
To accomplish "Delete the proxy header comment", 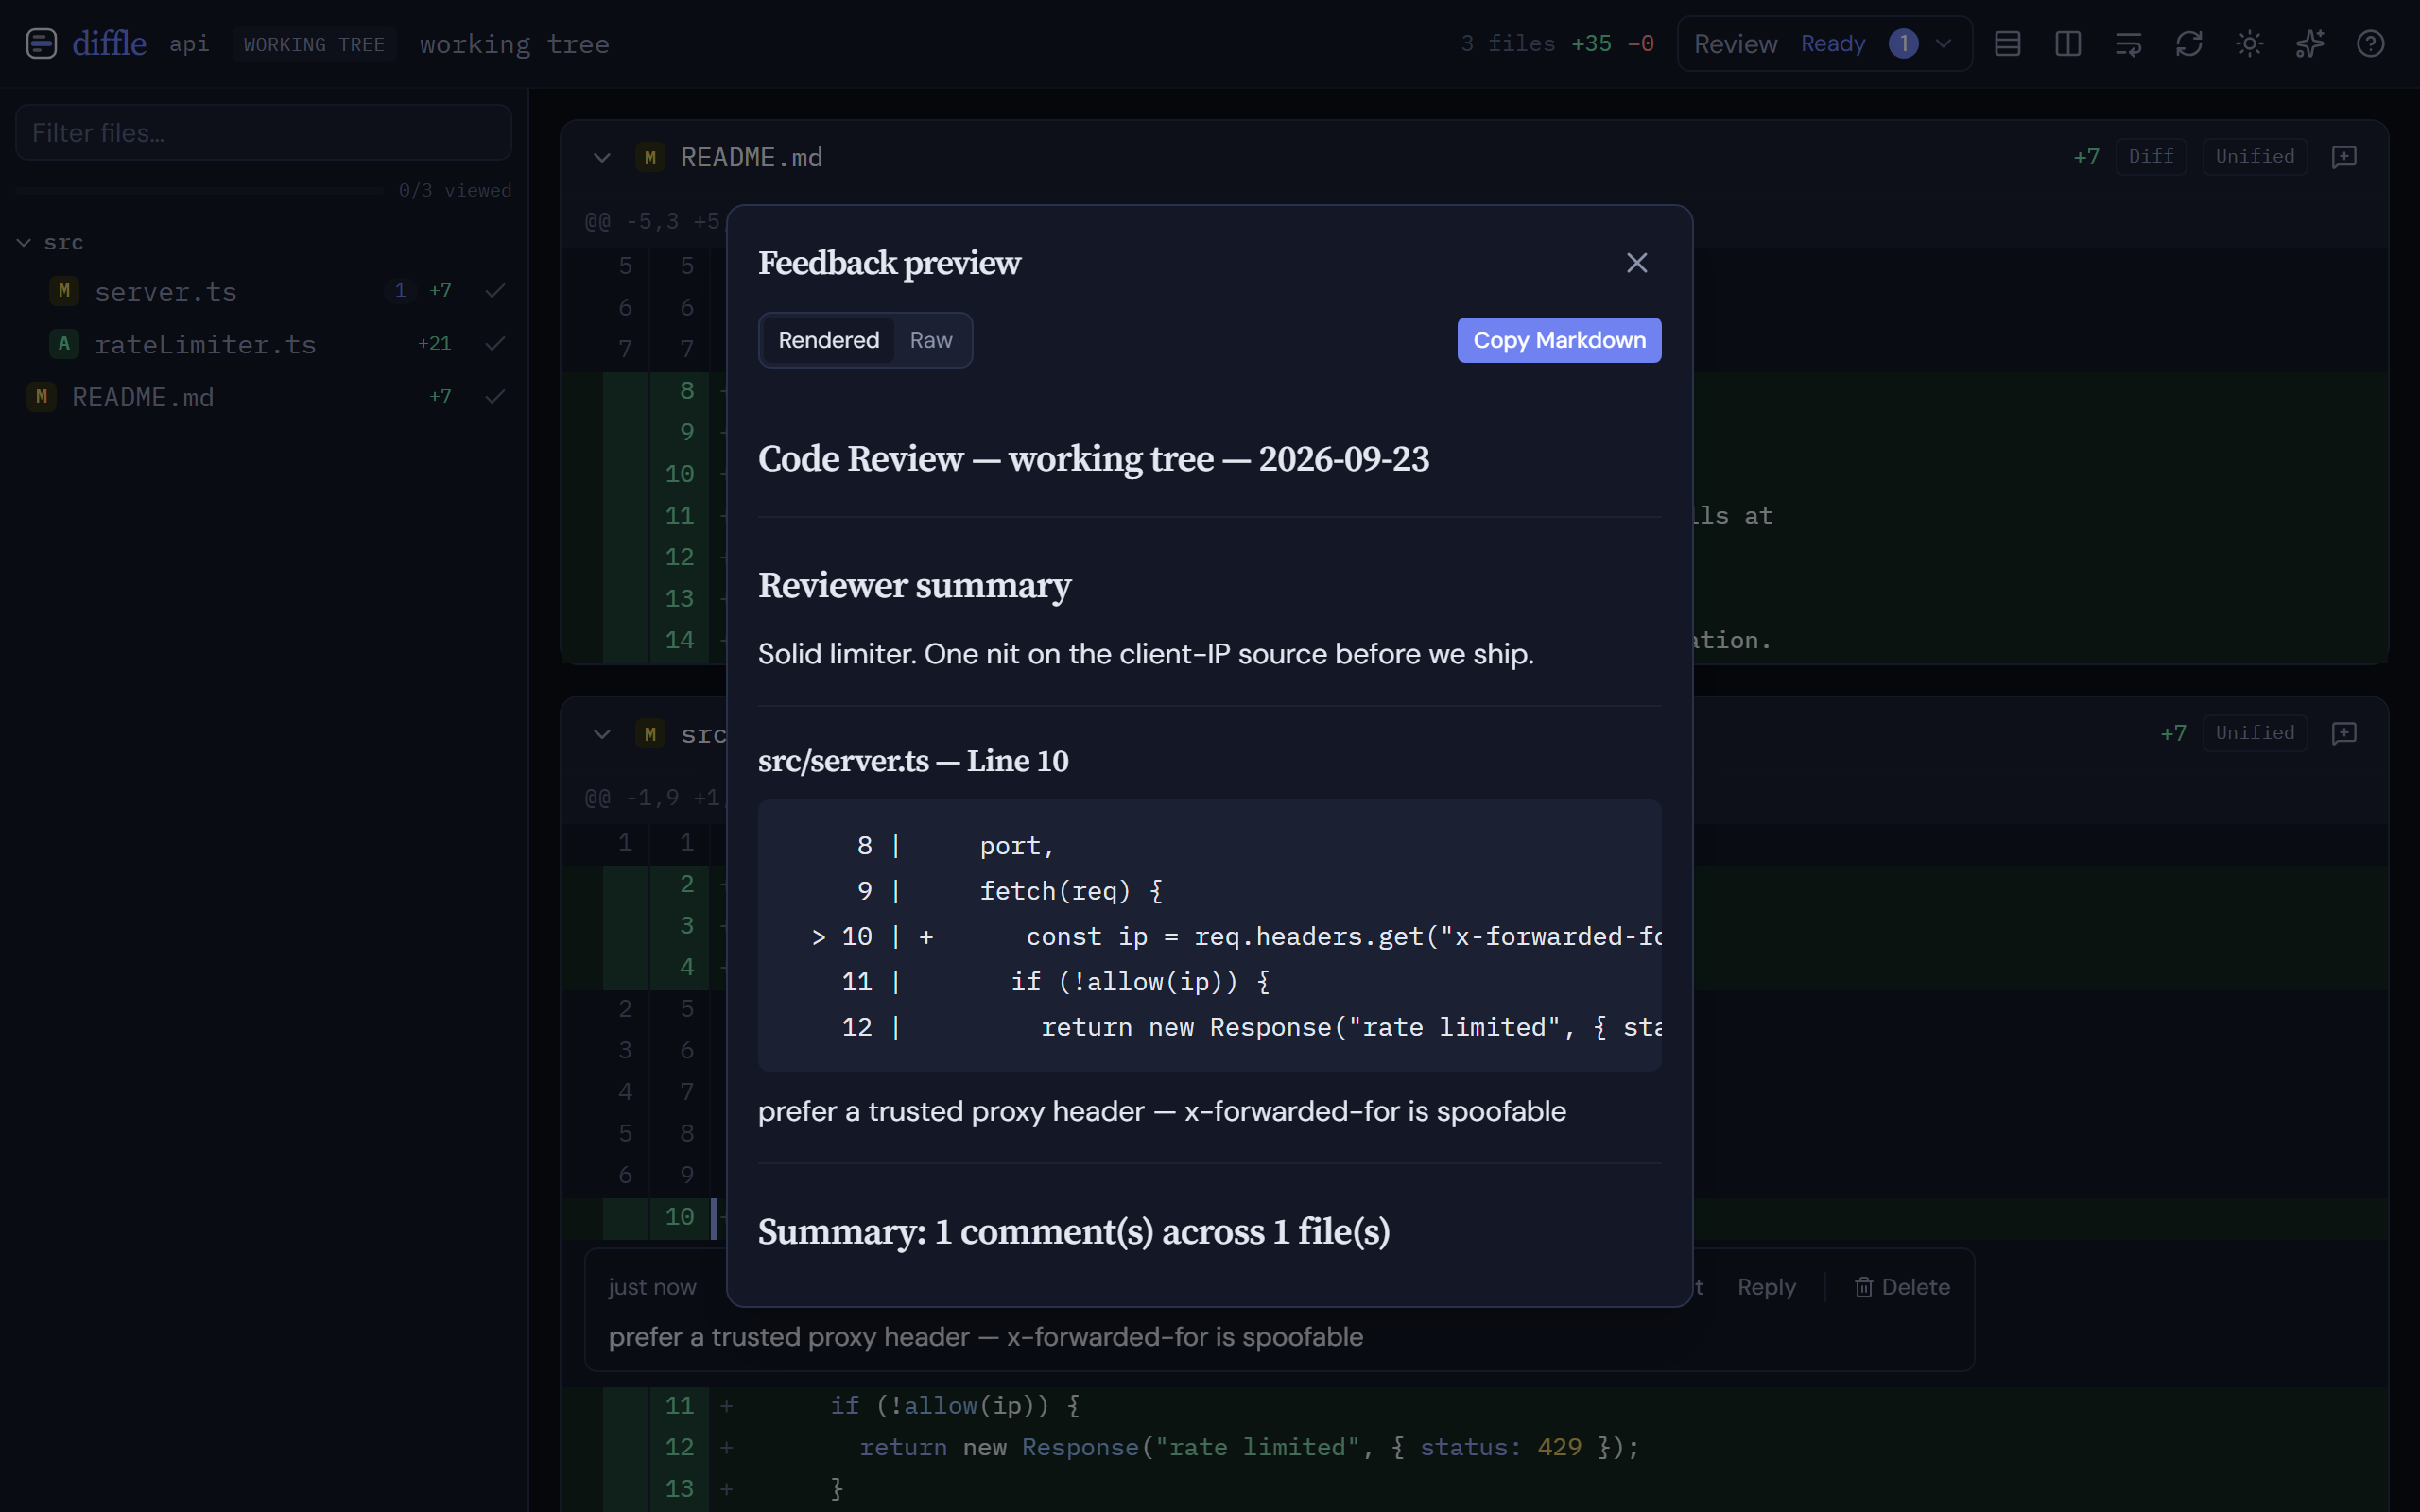I will pyautogui.click(x=1902, y=1287).
